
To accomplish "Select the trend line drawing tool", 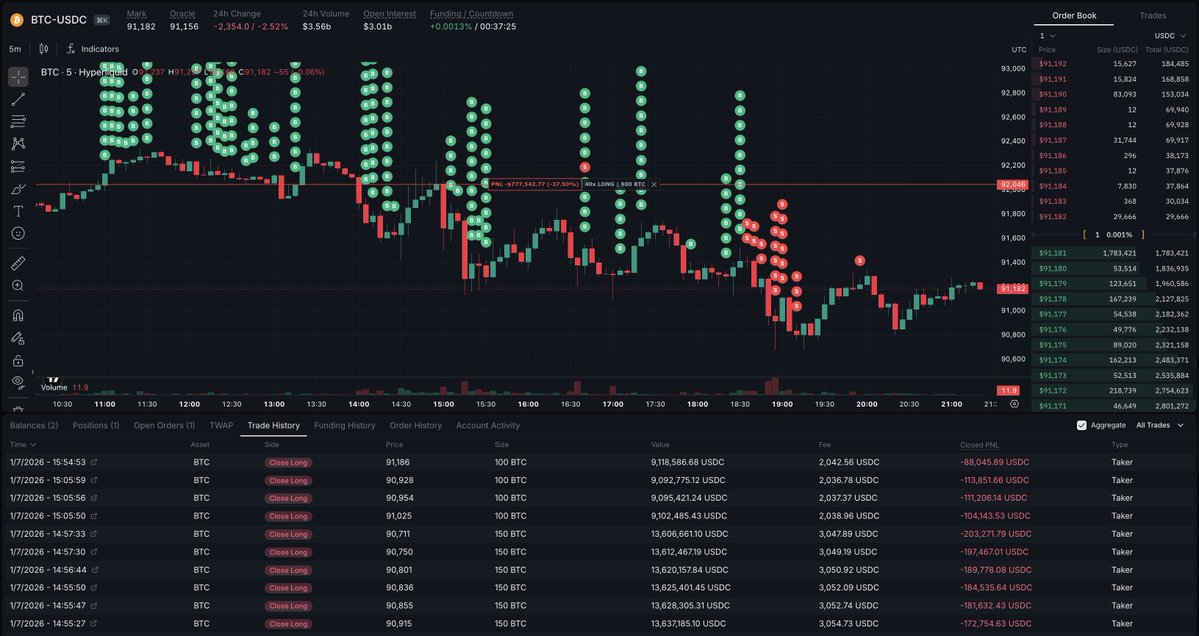I will click(x=18, y=100).
